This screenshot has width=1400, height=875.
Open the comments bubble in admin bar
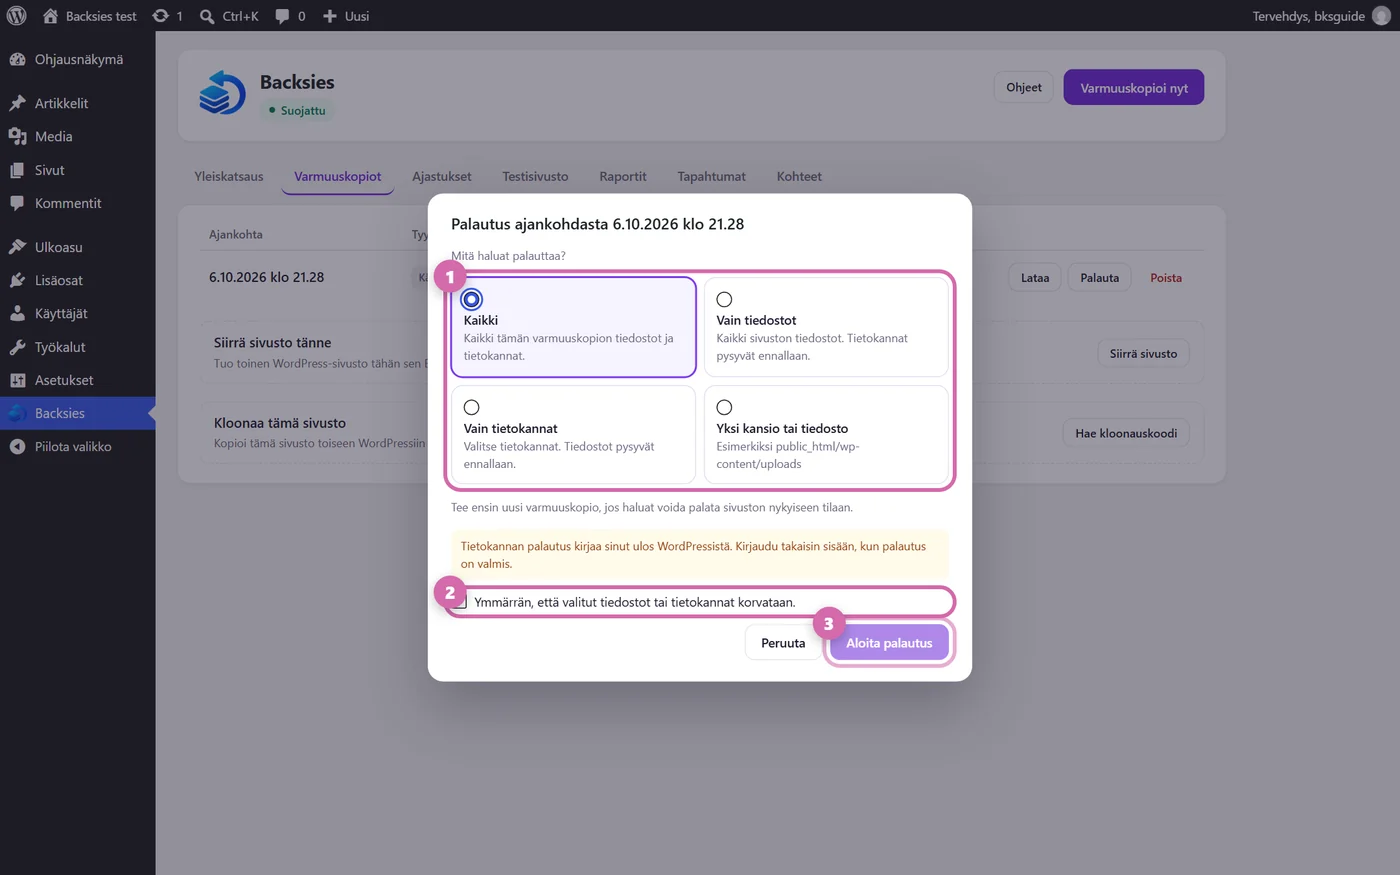click(x=282, y=16)
